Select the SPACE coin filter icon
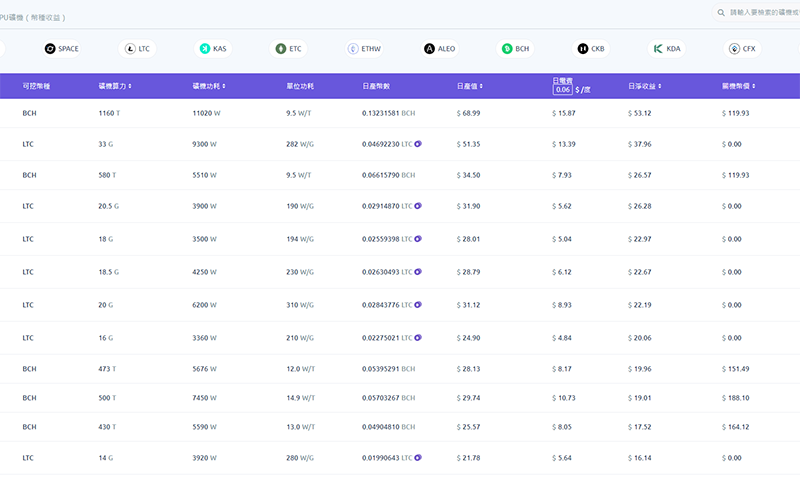This screenshot has width=800, height=477. pyautogui.click(x=50, y=48)
